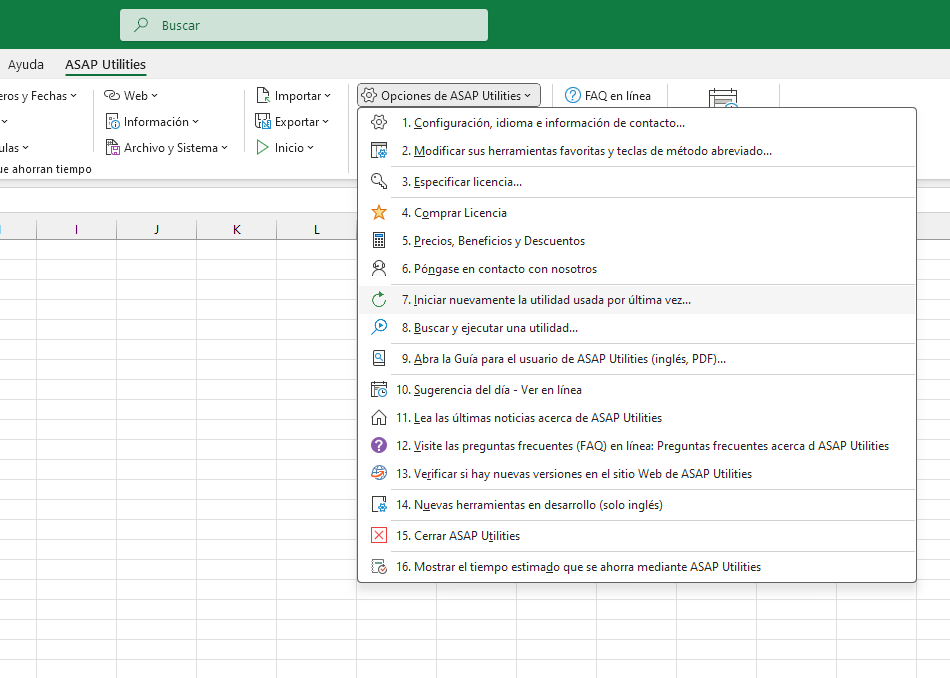The width and height of the screenshot is (950, 678).
Task: Click the Archivo y Sistema icon
Action: pos(113,147)
